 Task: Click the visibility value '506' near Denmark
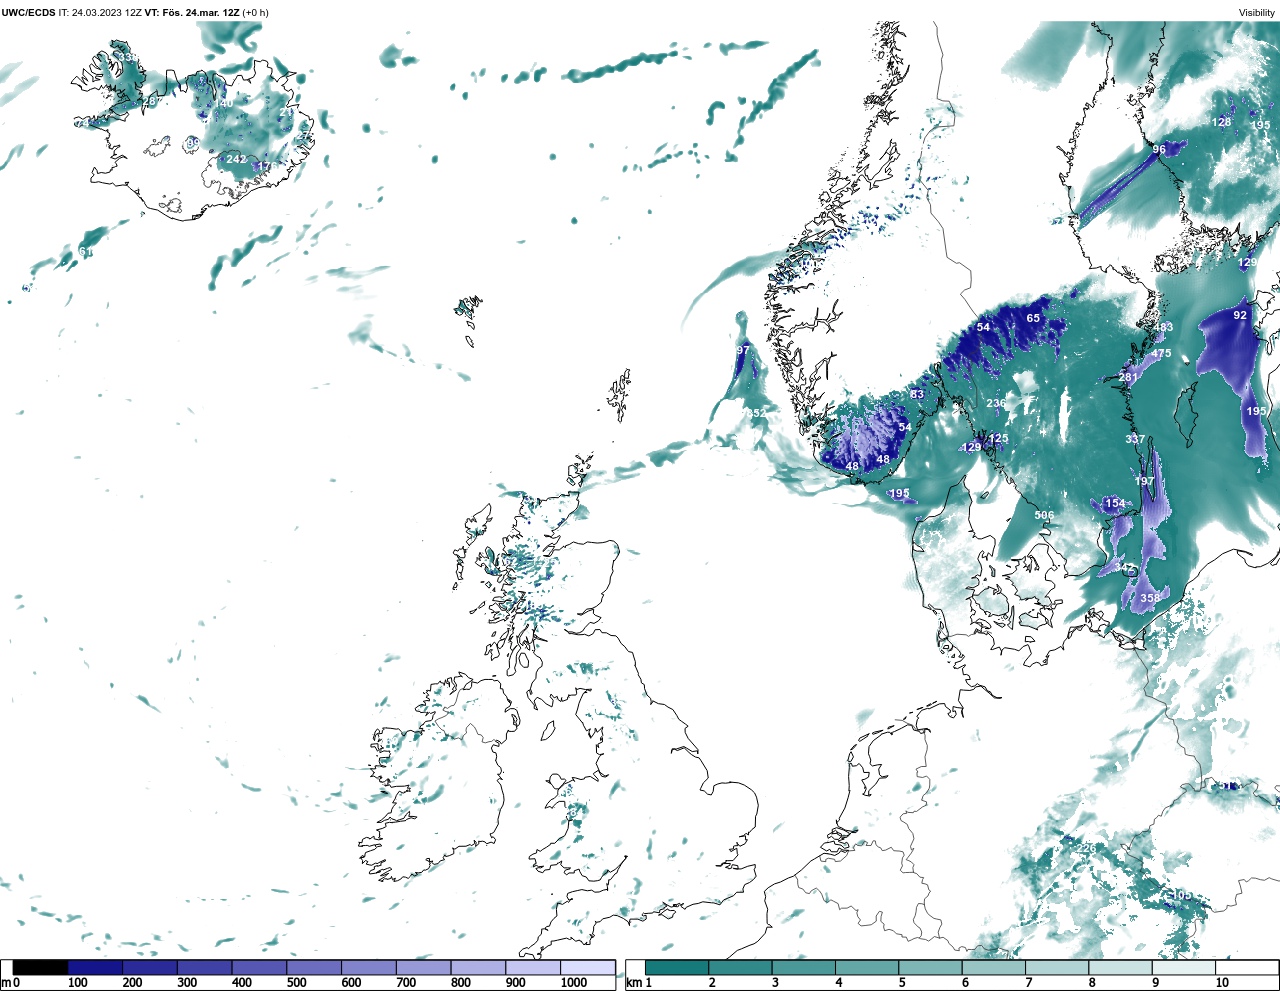(x=1044, y=516)
